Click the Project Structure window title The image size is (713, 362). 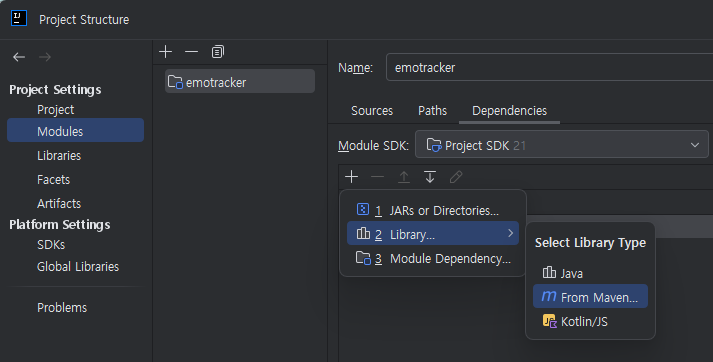[84, 20]
